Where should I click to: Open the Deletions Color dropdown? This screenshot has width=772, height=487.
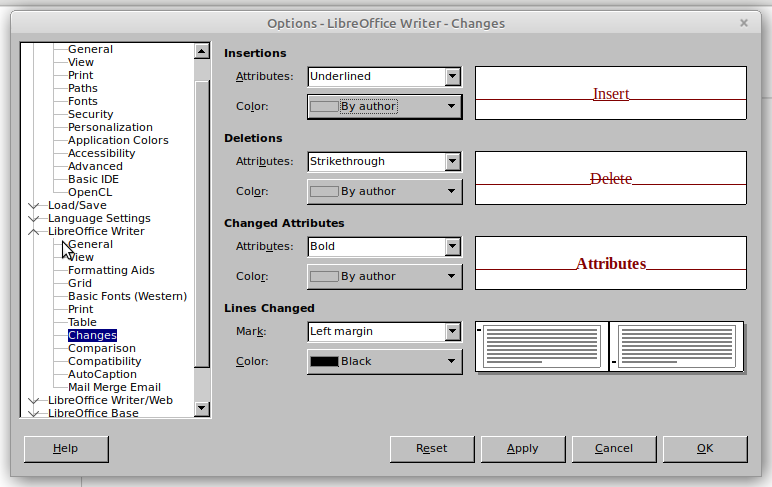(x=385, y=192)
